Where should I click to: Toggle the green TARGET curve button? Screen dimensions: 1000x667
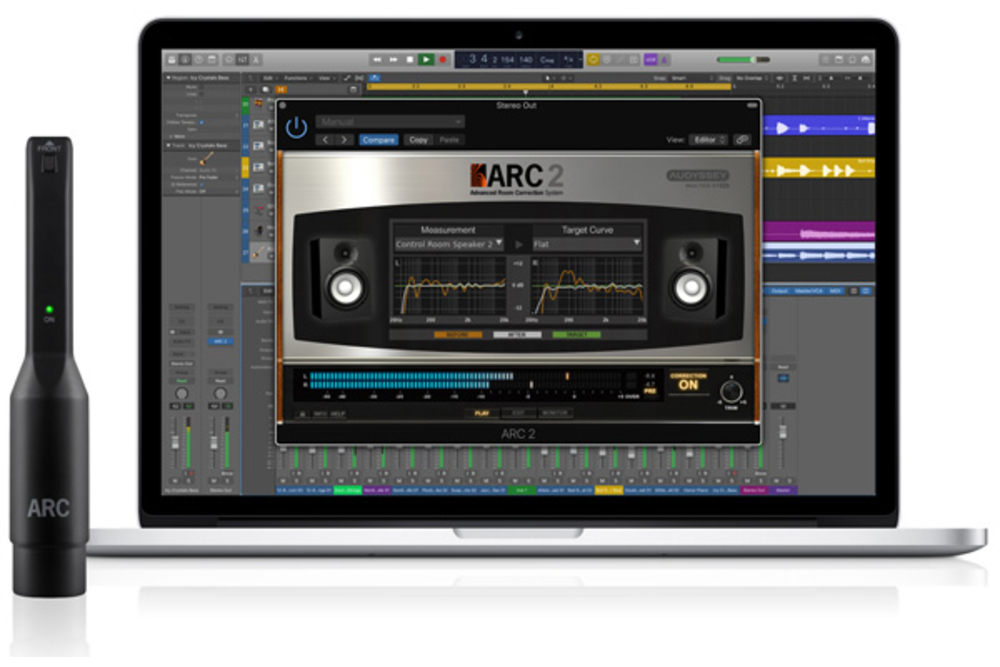[577, 335]
